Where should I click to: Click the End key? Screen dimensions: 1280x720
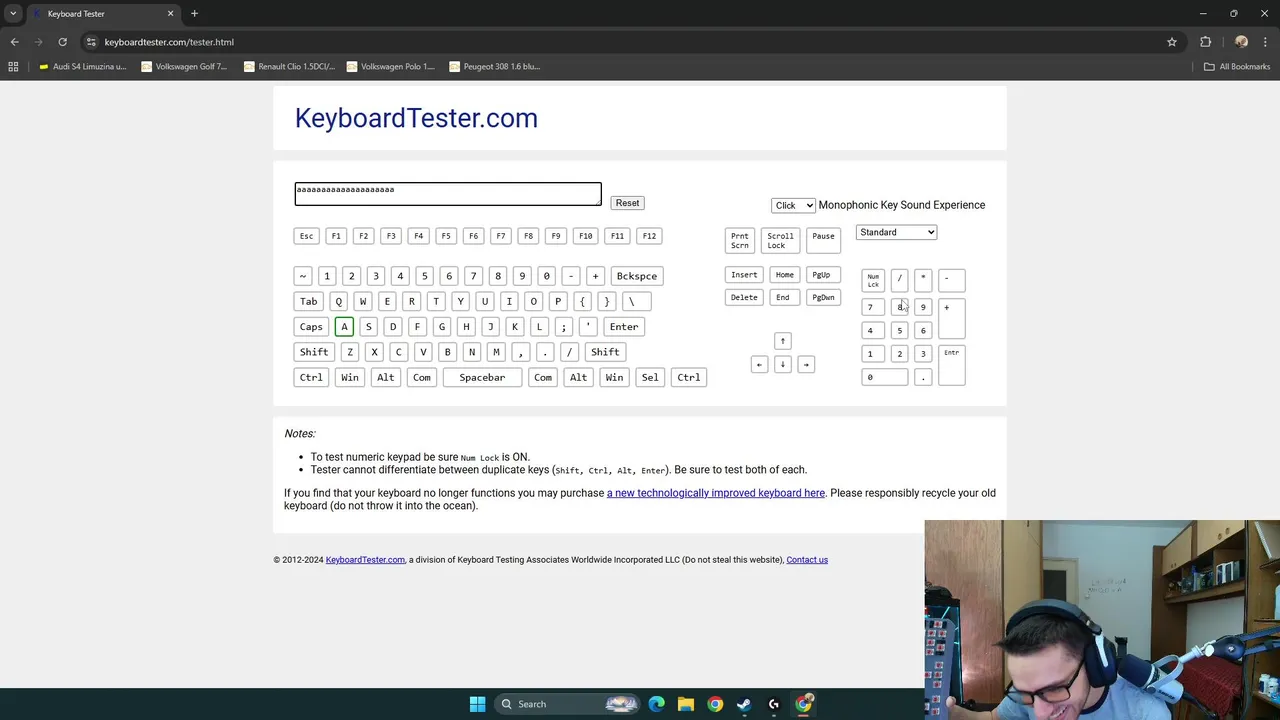[783, 298]
